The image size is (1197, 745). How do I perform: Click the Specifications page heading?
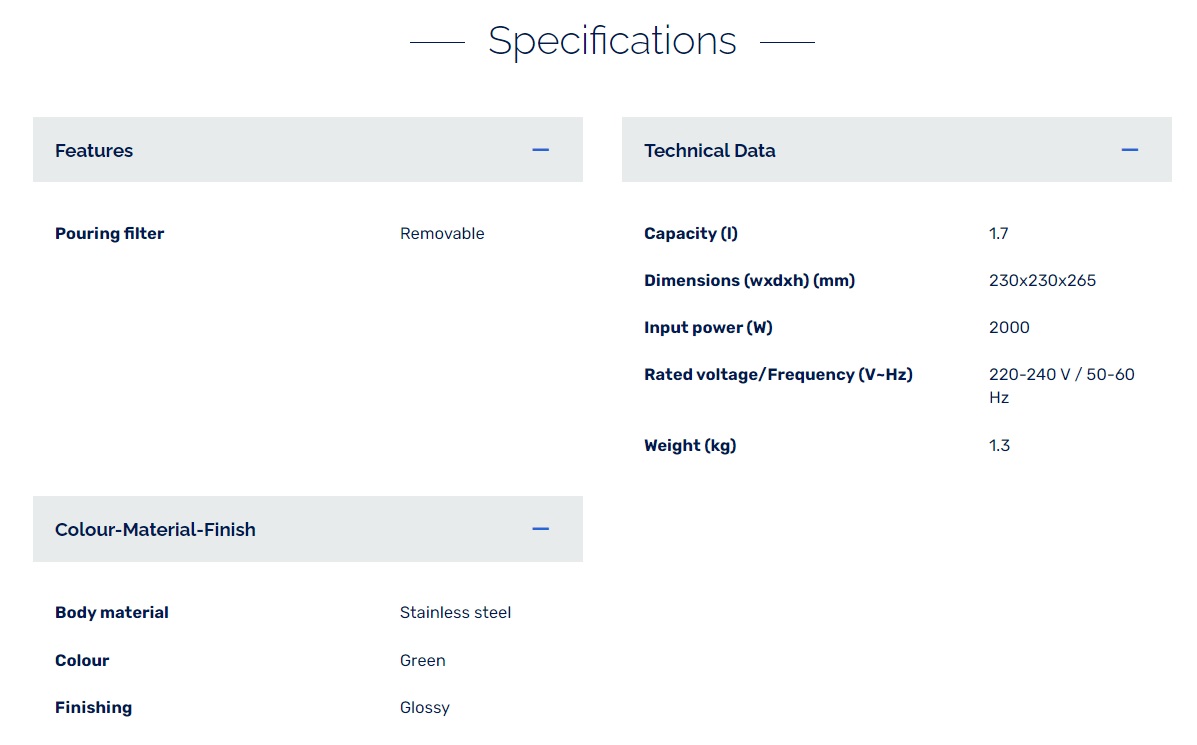612,41
